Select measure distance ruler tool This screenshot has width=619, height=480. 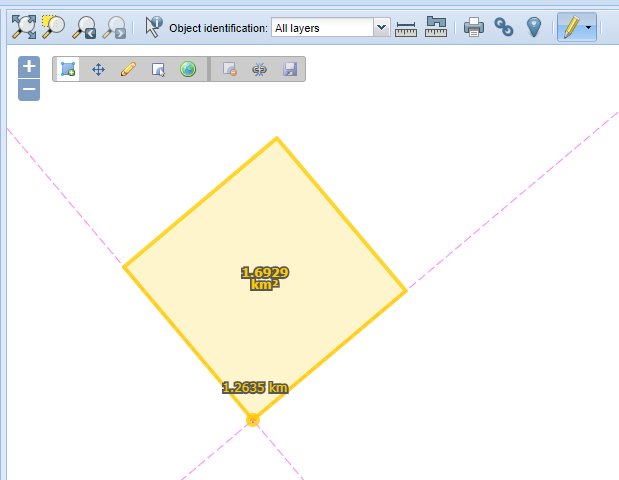point(406,28)
